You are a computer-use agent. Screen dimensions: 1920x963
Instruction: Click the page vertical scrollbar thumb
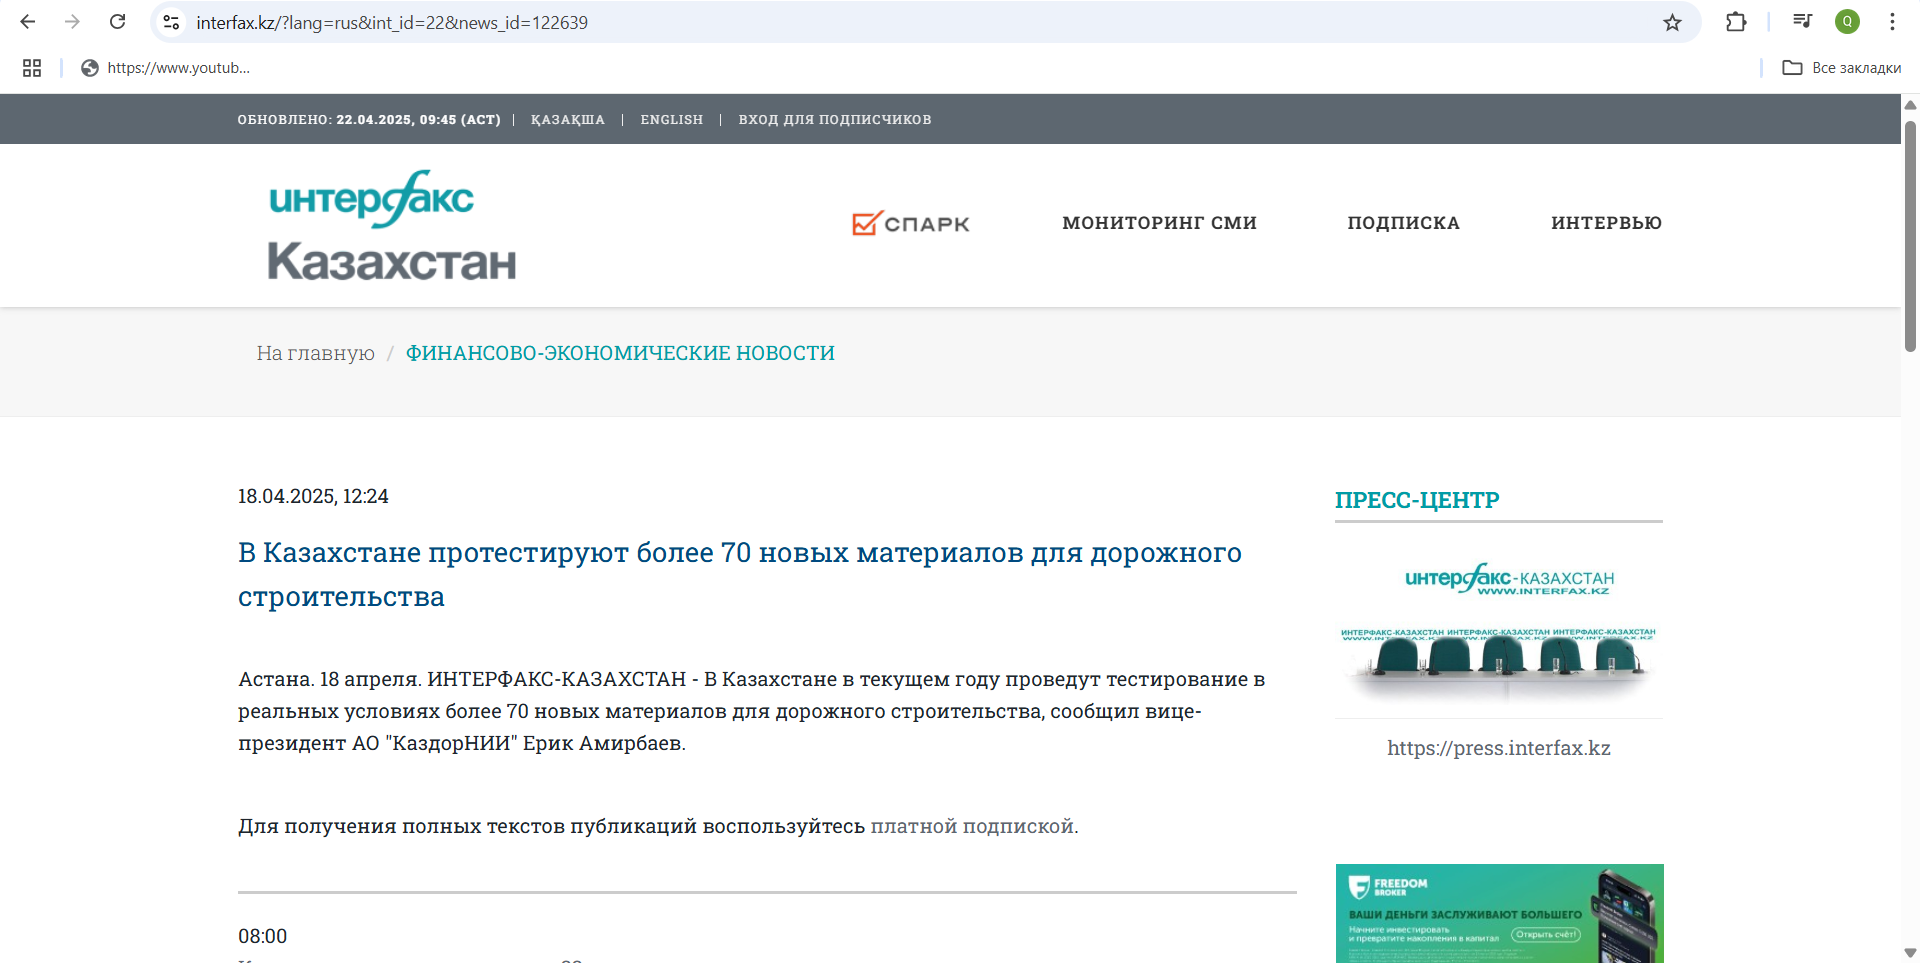click(1910, 236)
